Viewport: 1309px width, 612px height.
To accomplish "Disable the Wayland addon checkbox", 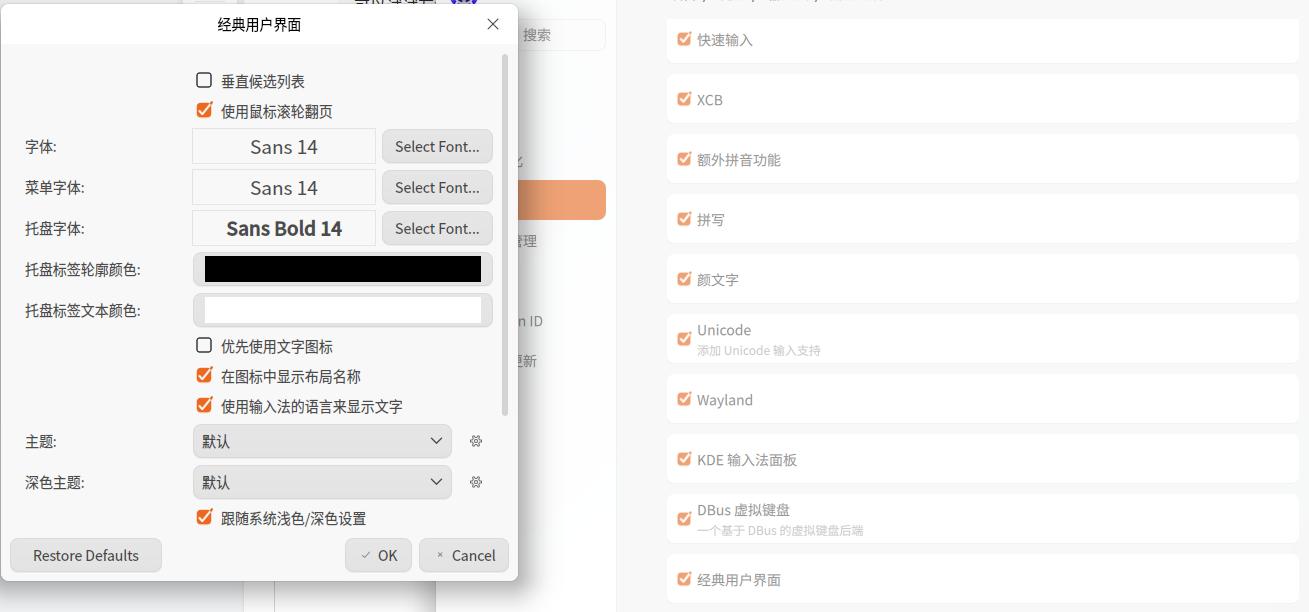I will pyautogui.click(x=684, y=399).
